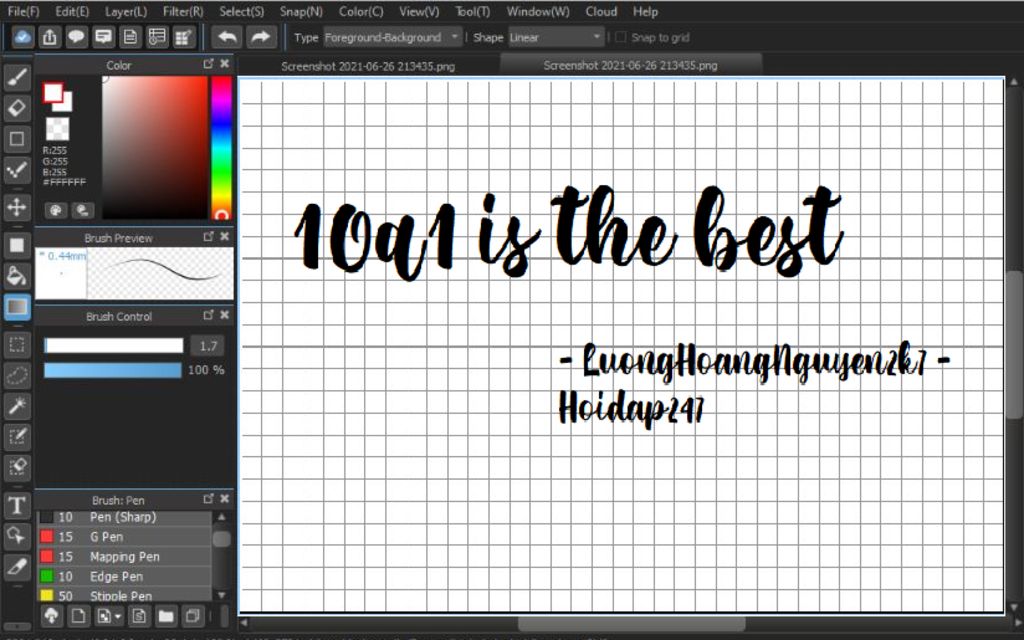Viewport: 1024px width, 640px height.
Task: Click the round speech bubble icon
Action: coord(76,37)
